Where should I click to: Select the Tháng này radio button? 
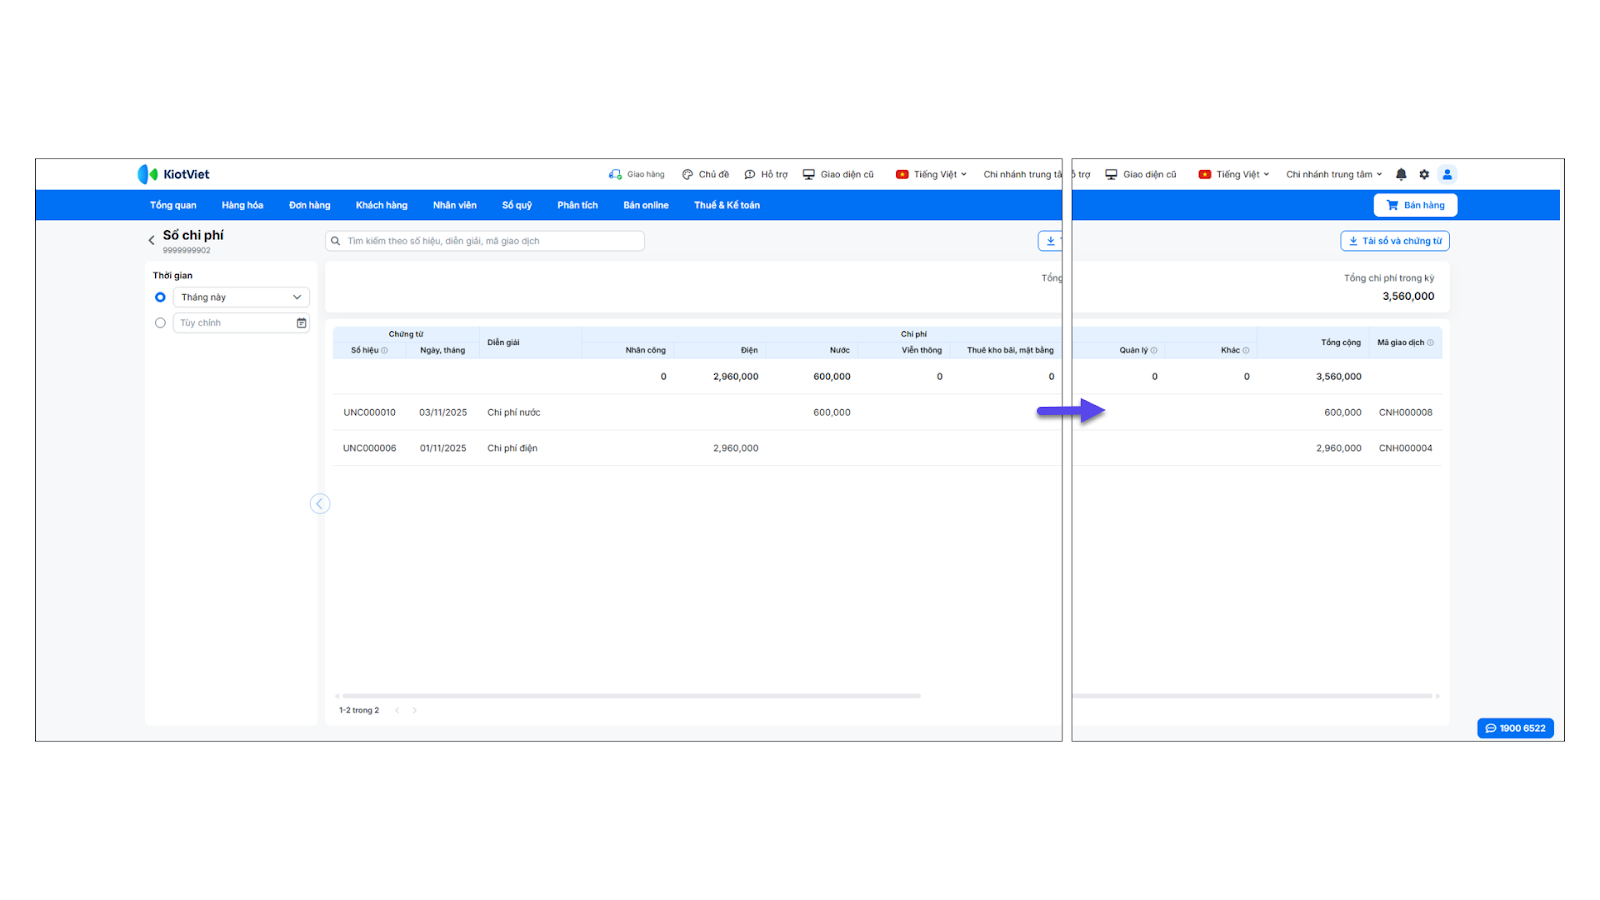click(160, 297)
